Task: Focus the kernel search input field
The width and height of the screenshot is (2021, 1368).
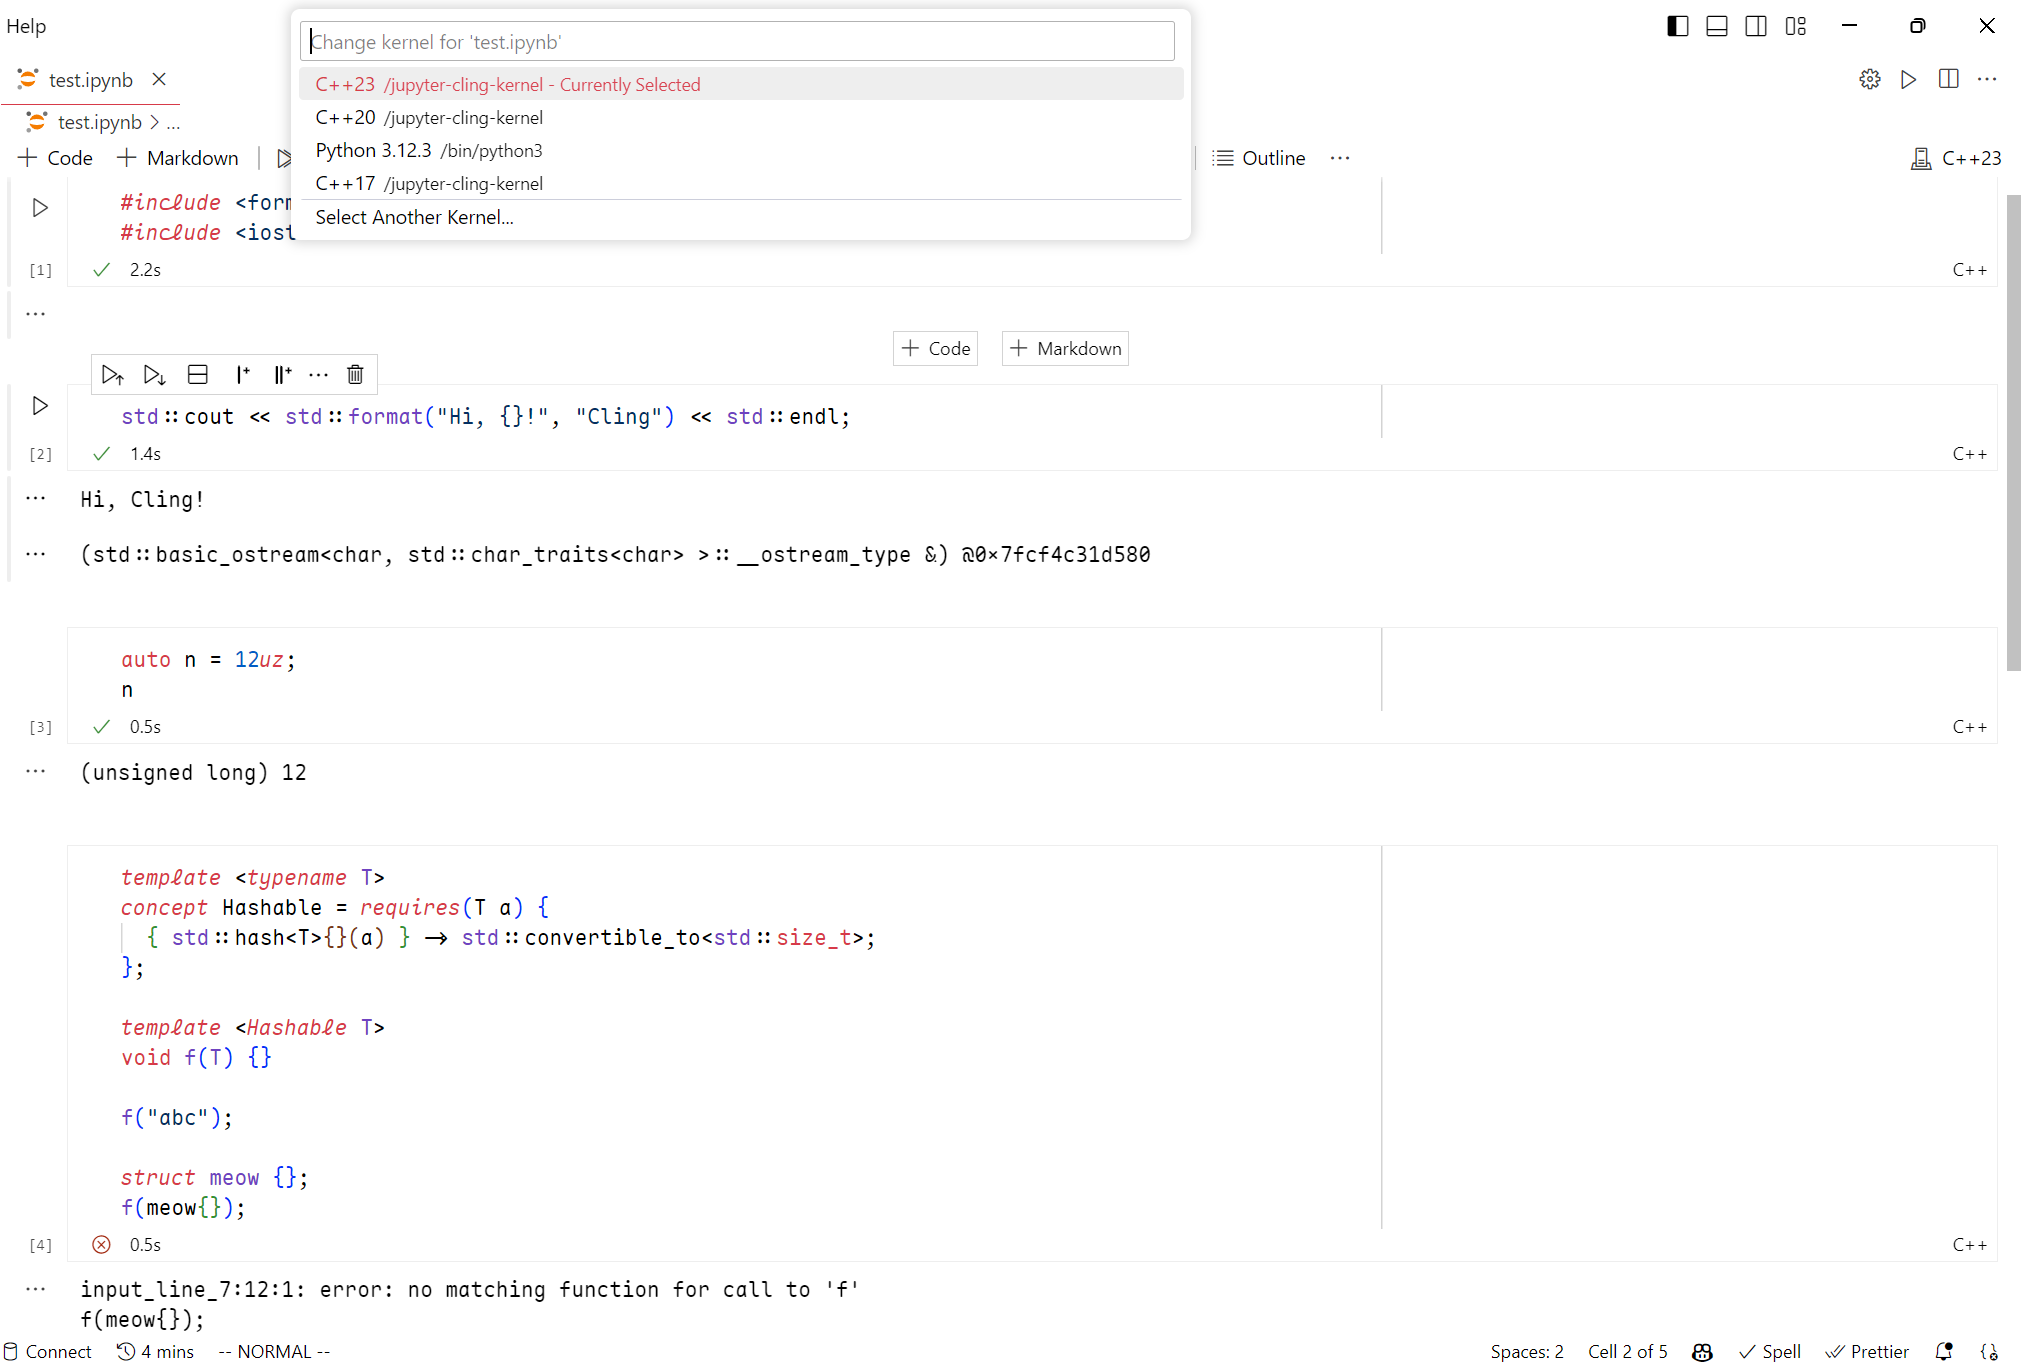Action: pyautogui.click(x=737, y=41)
